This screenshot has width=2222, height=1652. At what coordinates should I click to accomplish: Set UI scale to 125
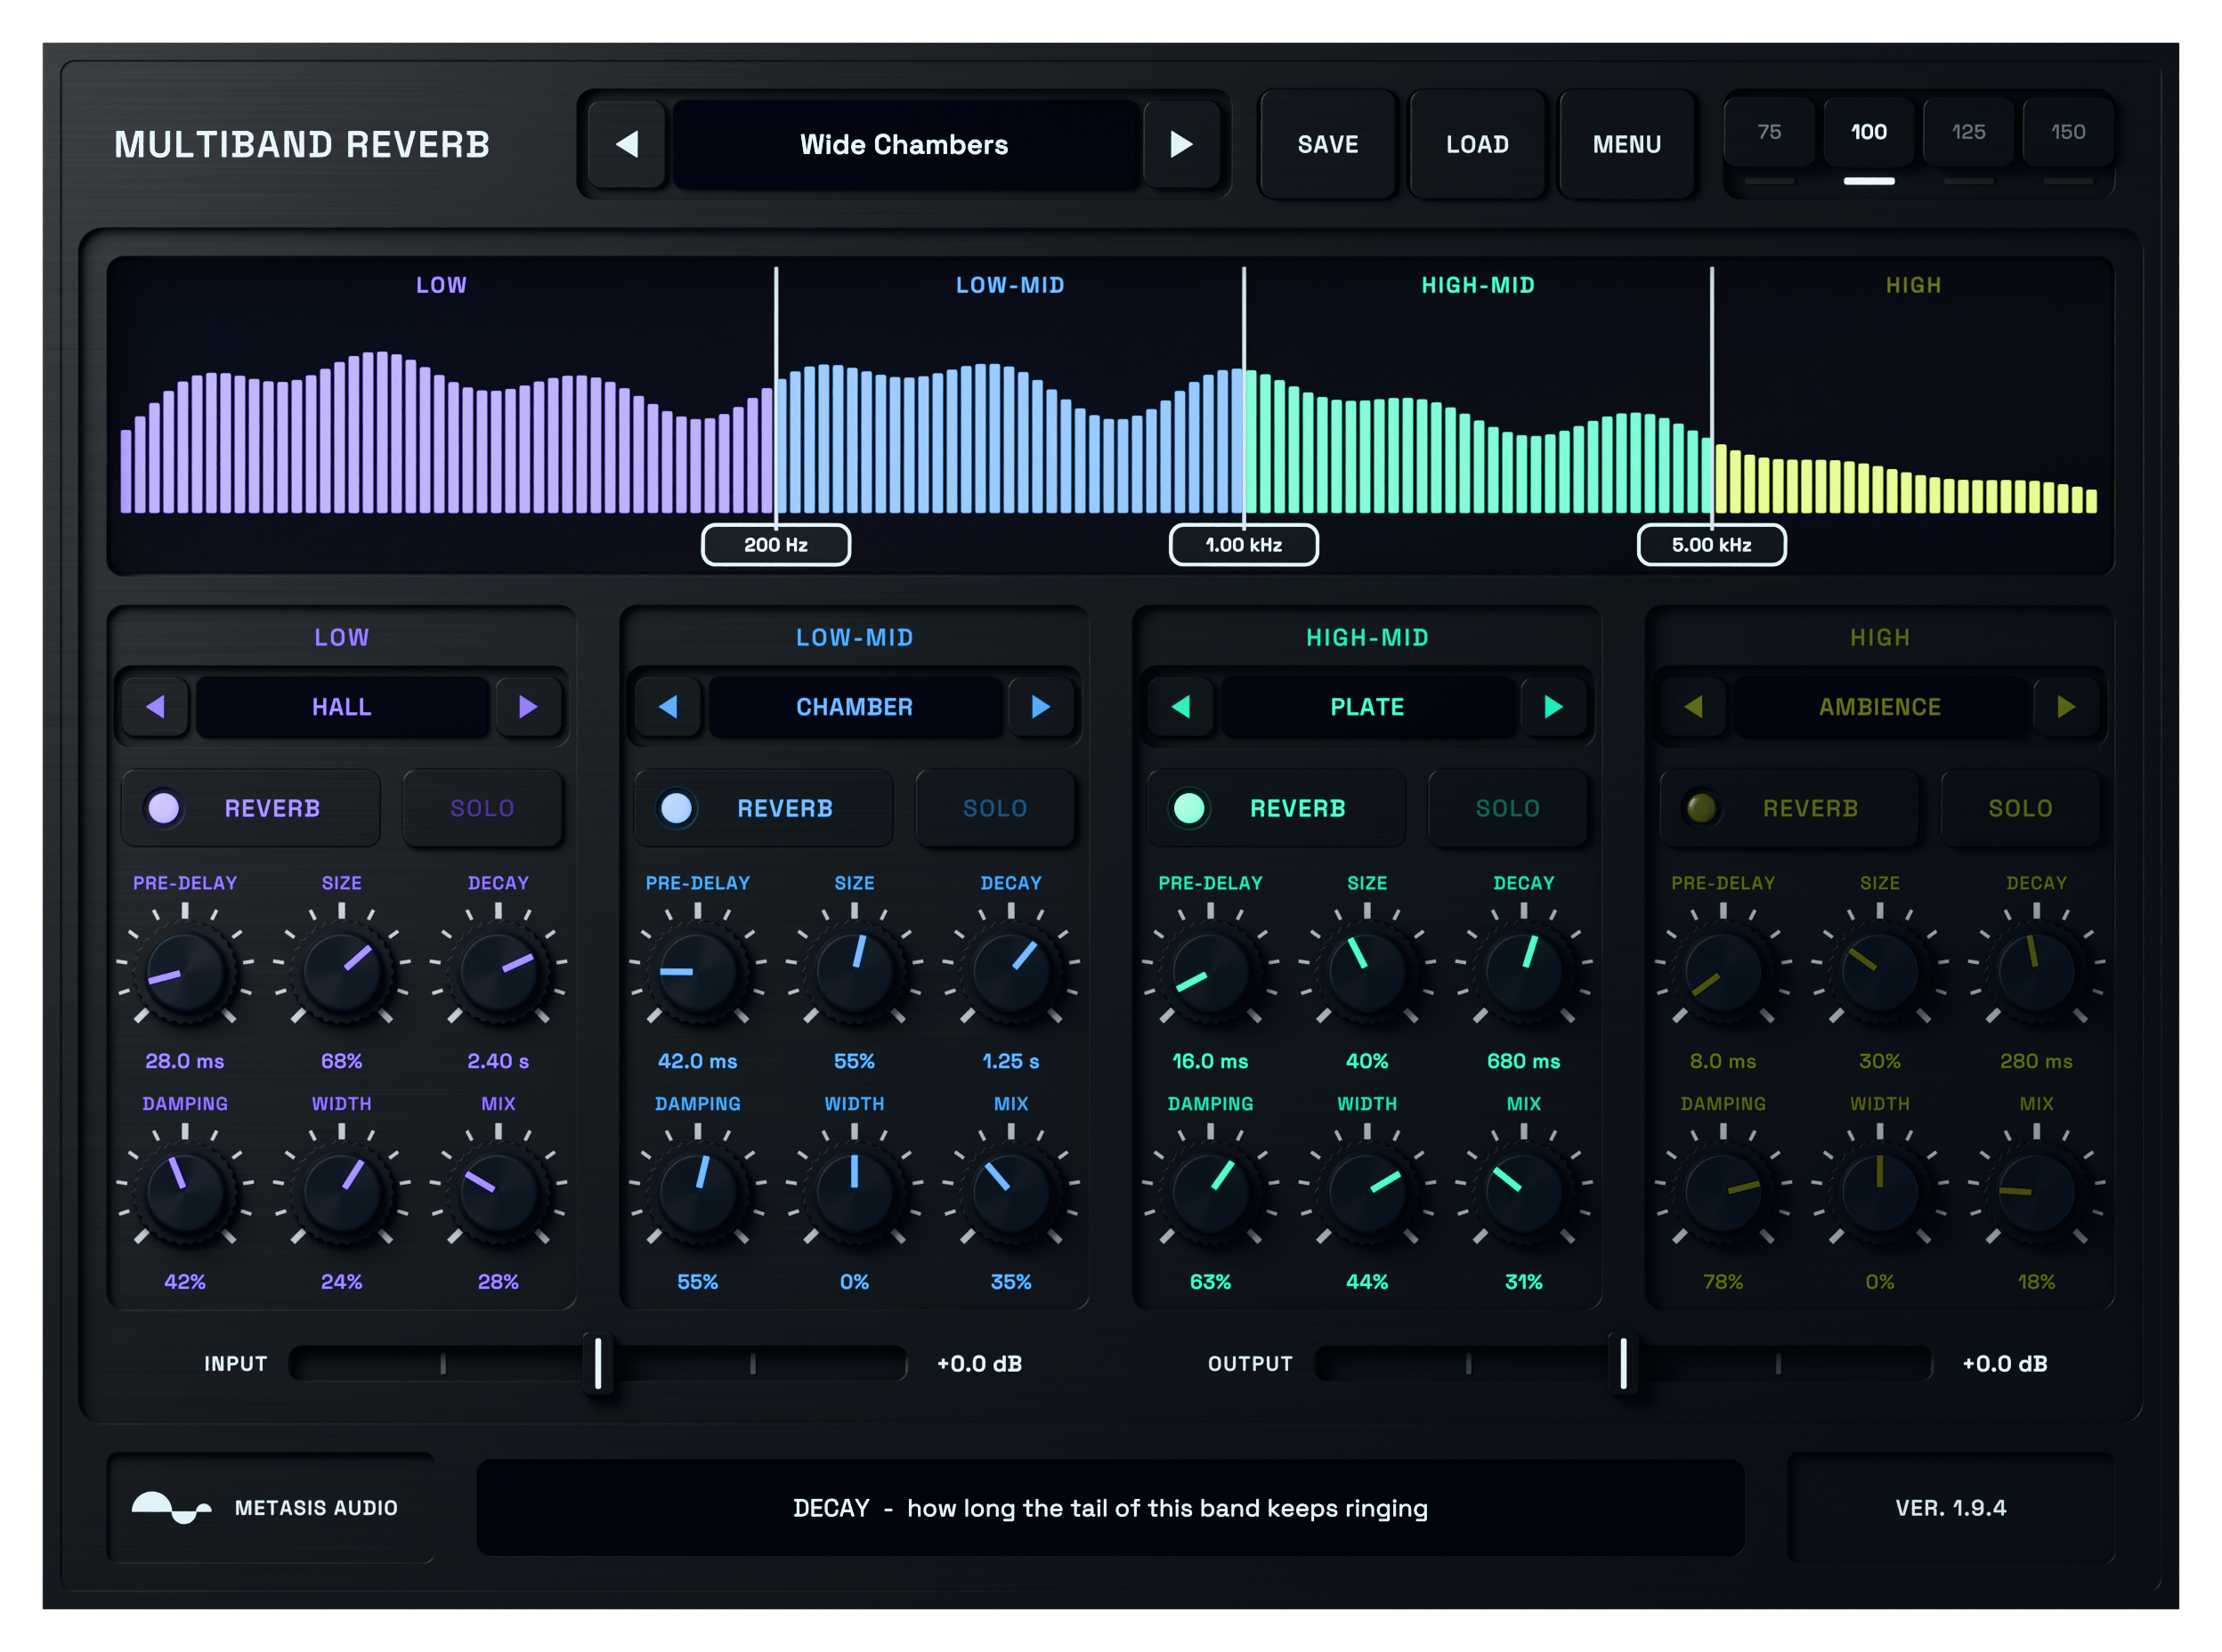point(1968,132)
